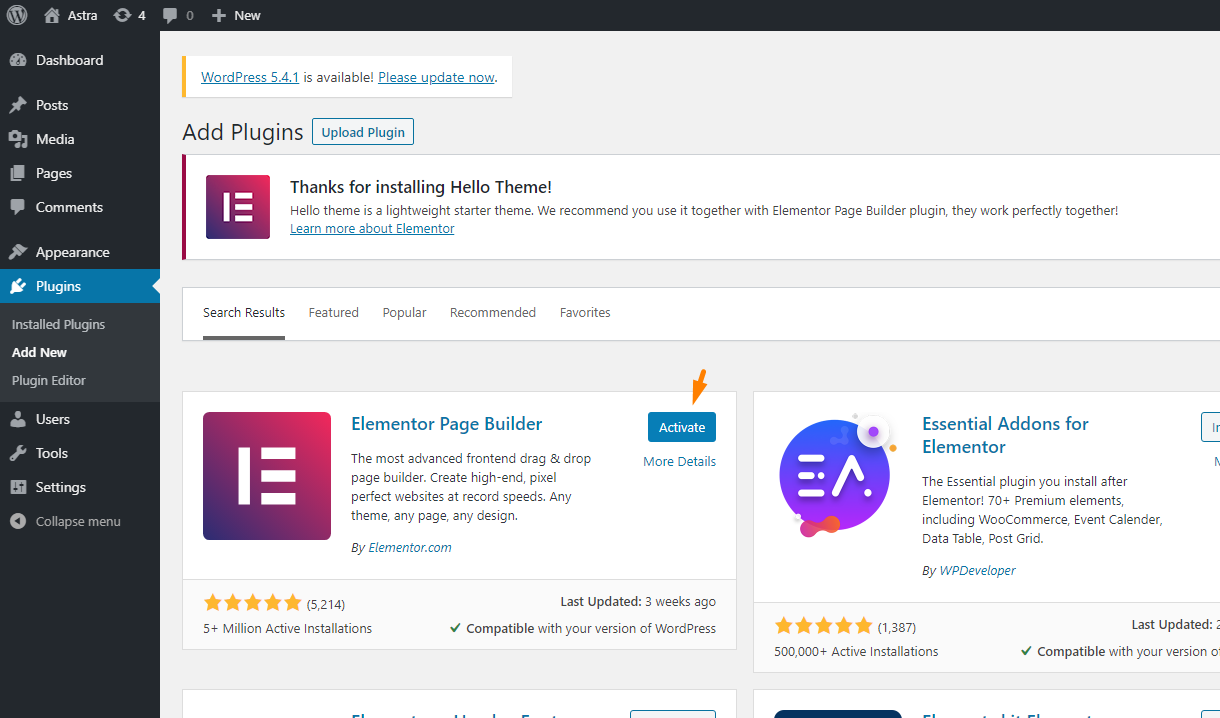
Task: Click Please update now link
Action: pyautogui.click(x=436, y=77)
